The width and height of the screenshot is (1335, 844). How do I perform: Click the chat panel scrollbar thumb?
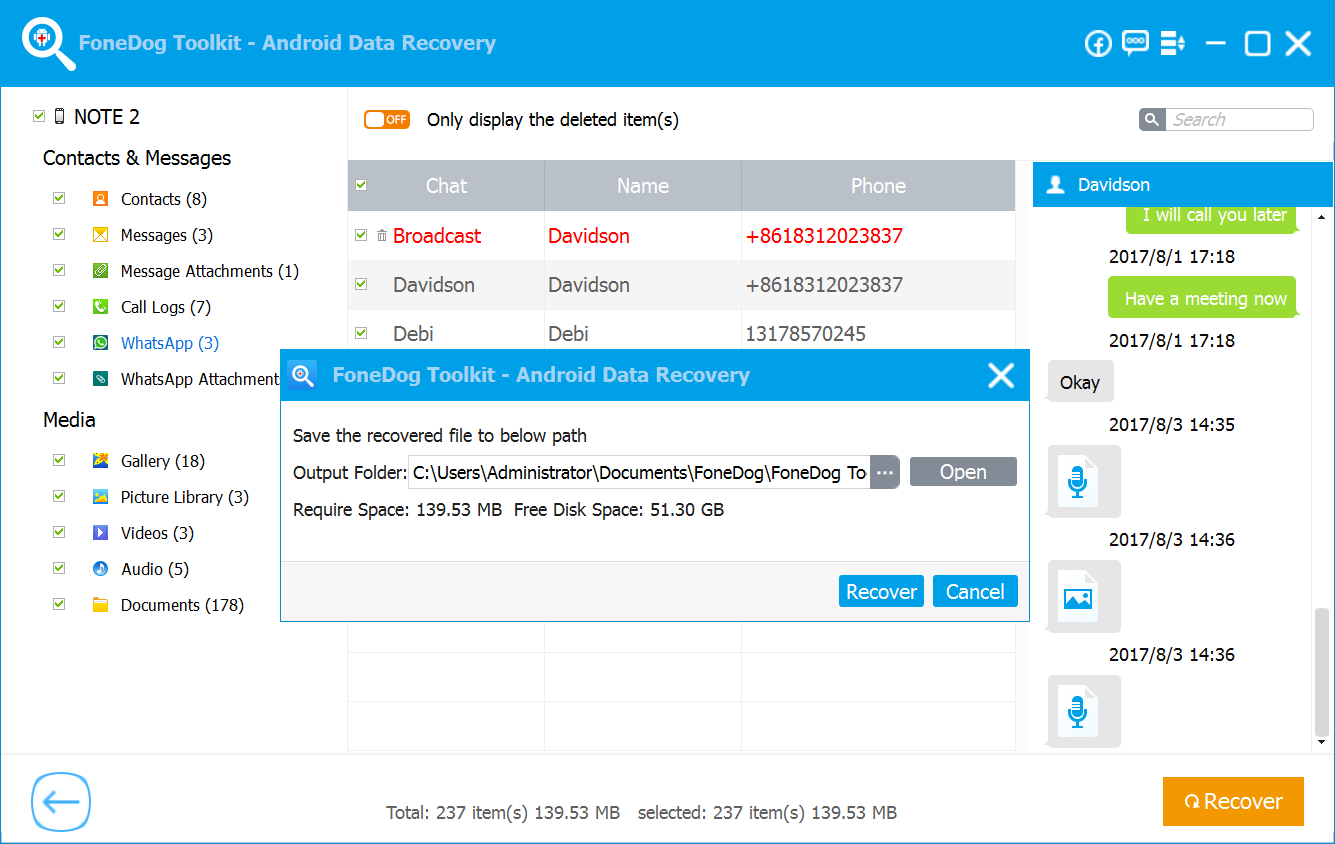click(1323, 670)
